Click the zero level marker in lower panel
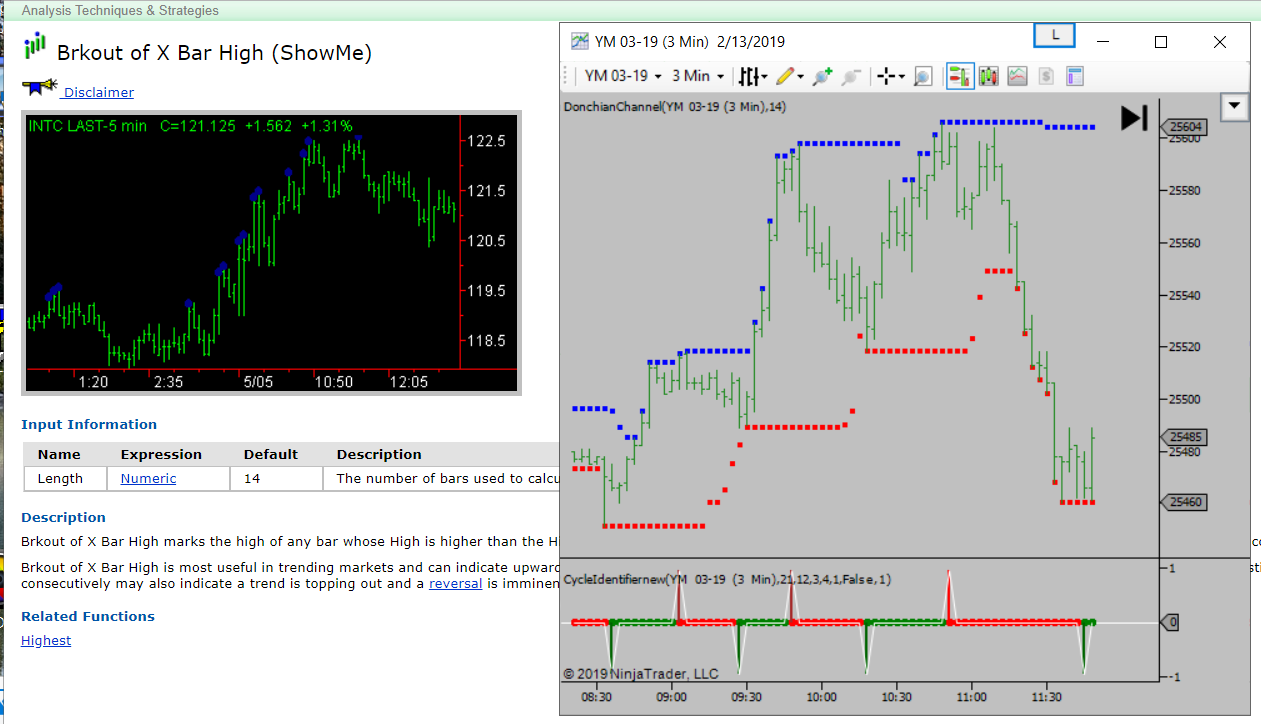 pos(1171,622)
